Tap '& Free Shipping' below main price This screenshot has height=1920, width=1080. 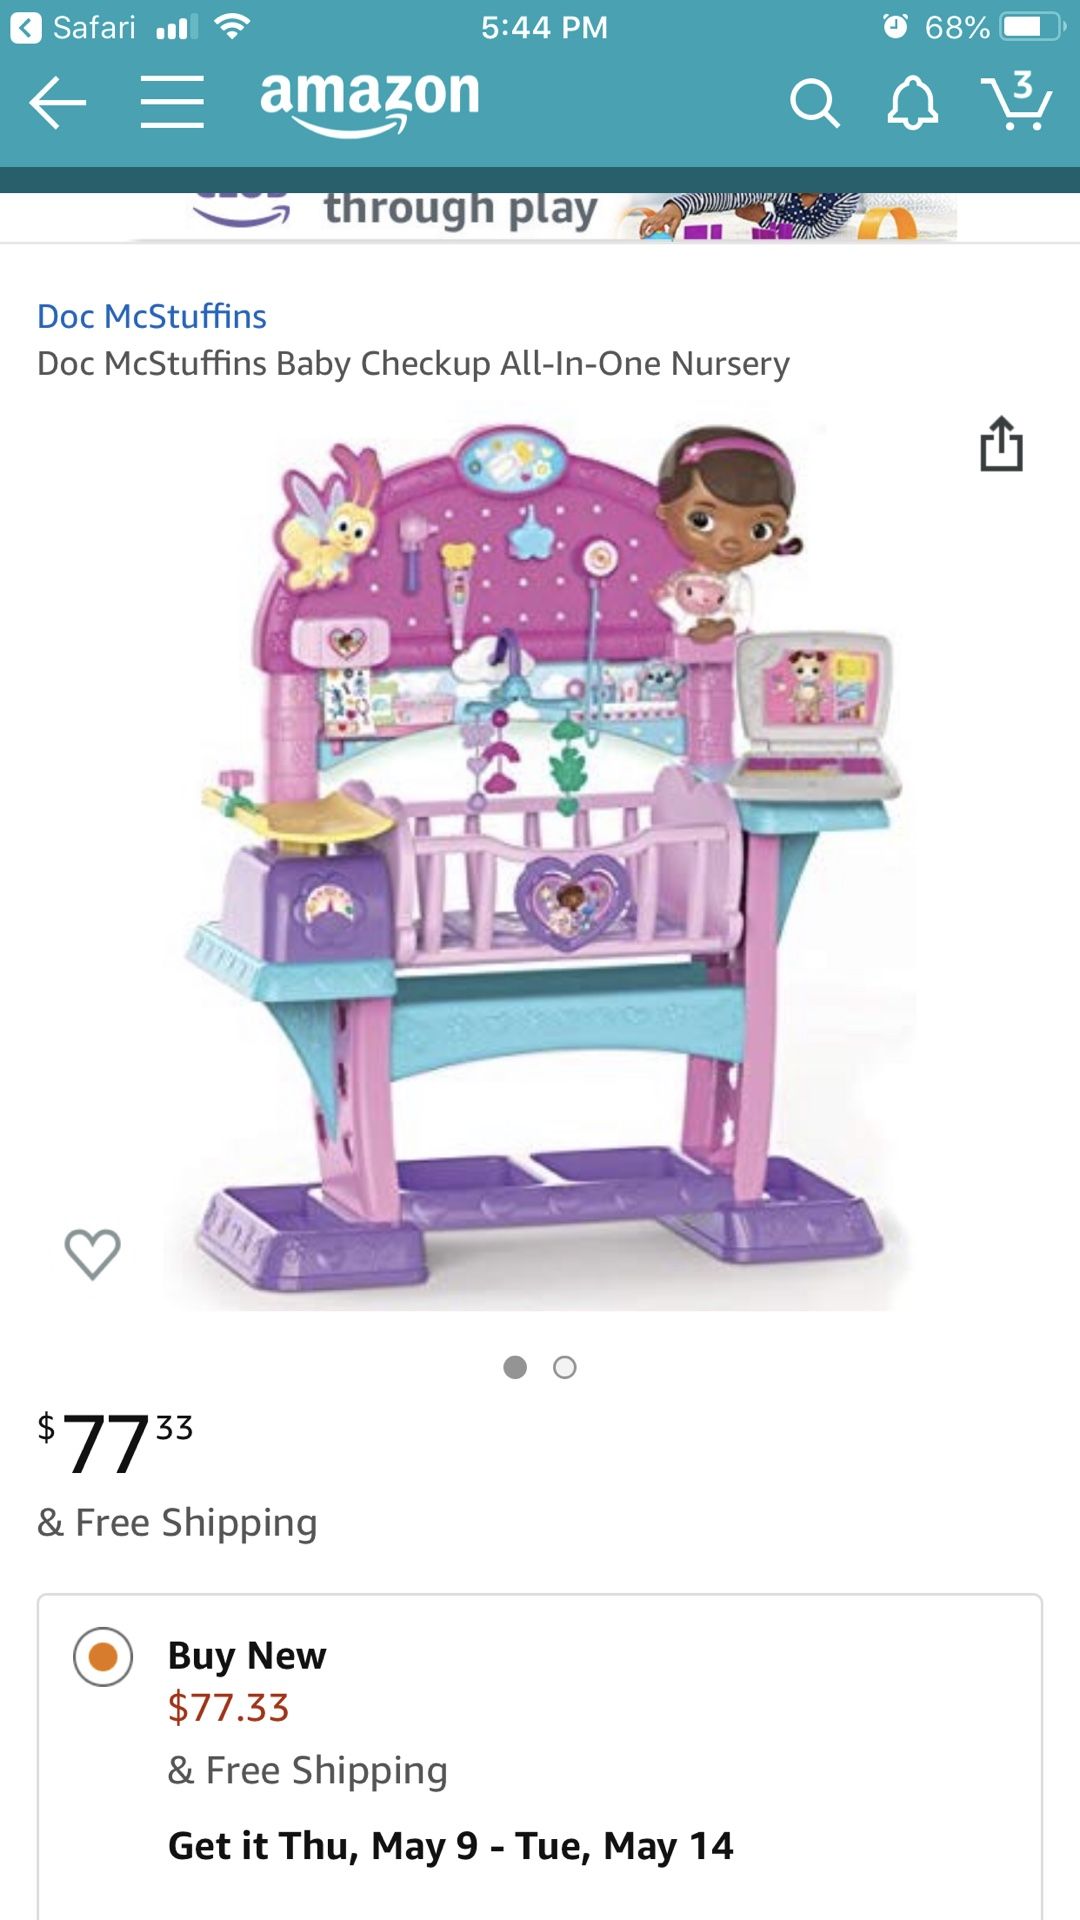click(x=177, y=1523)
